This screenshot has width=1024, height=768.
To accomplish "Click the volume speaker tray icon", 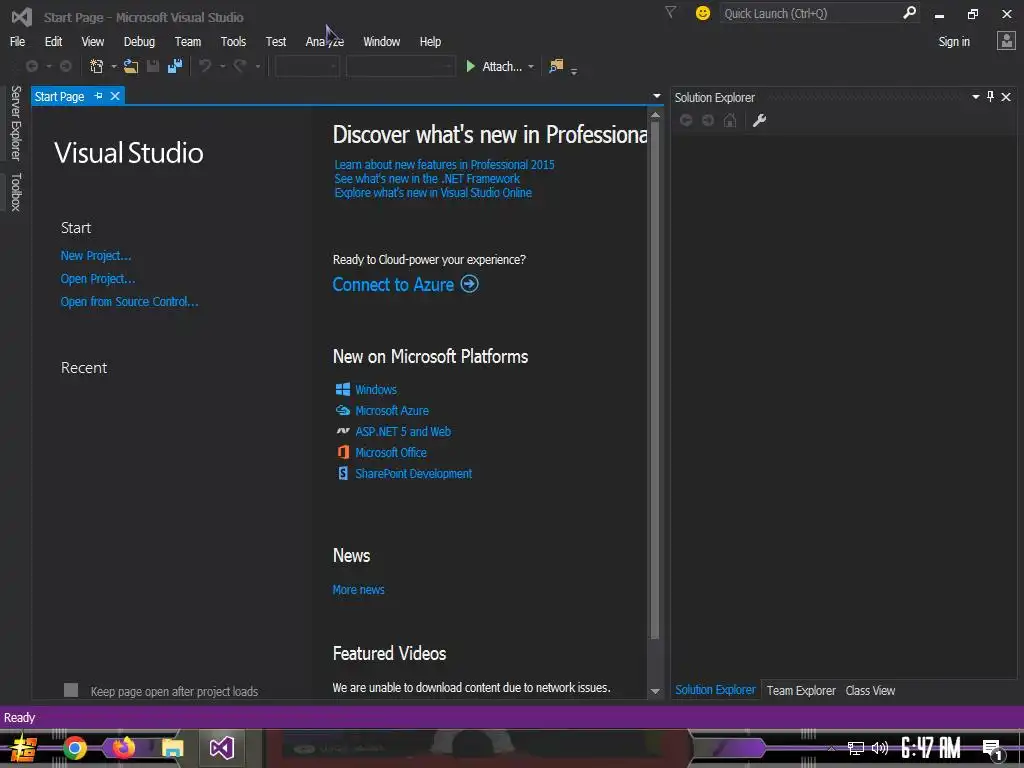I will coord(880,748).
